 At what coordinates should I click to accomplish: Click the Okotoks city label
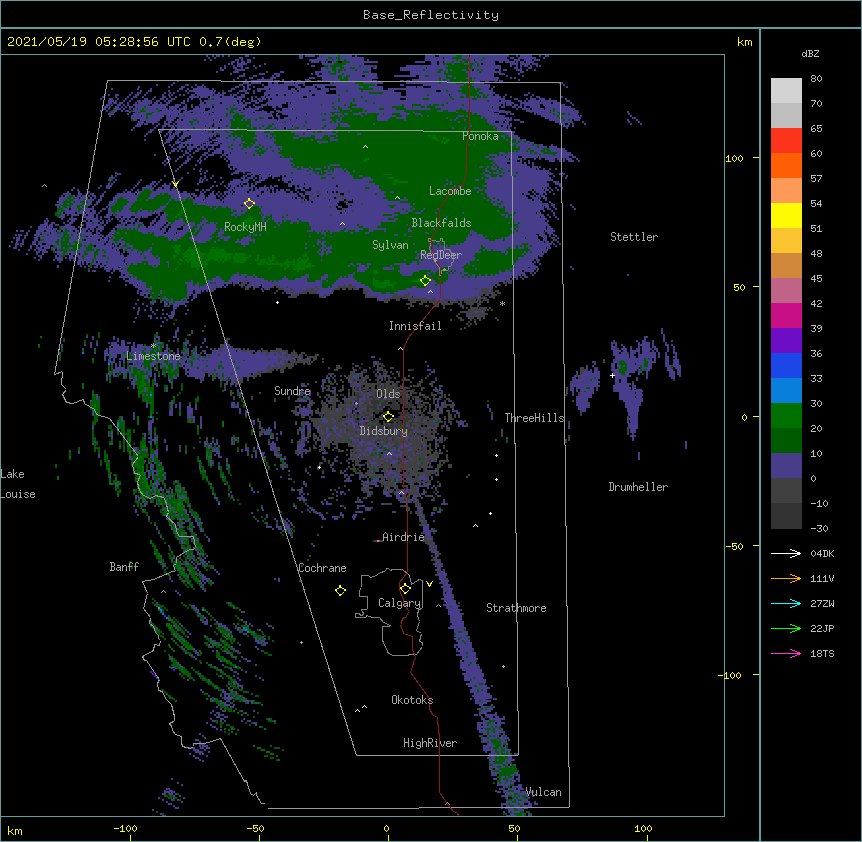(x=412, y=700)
